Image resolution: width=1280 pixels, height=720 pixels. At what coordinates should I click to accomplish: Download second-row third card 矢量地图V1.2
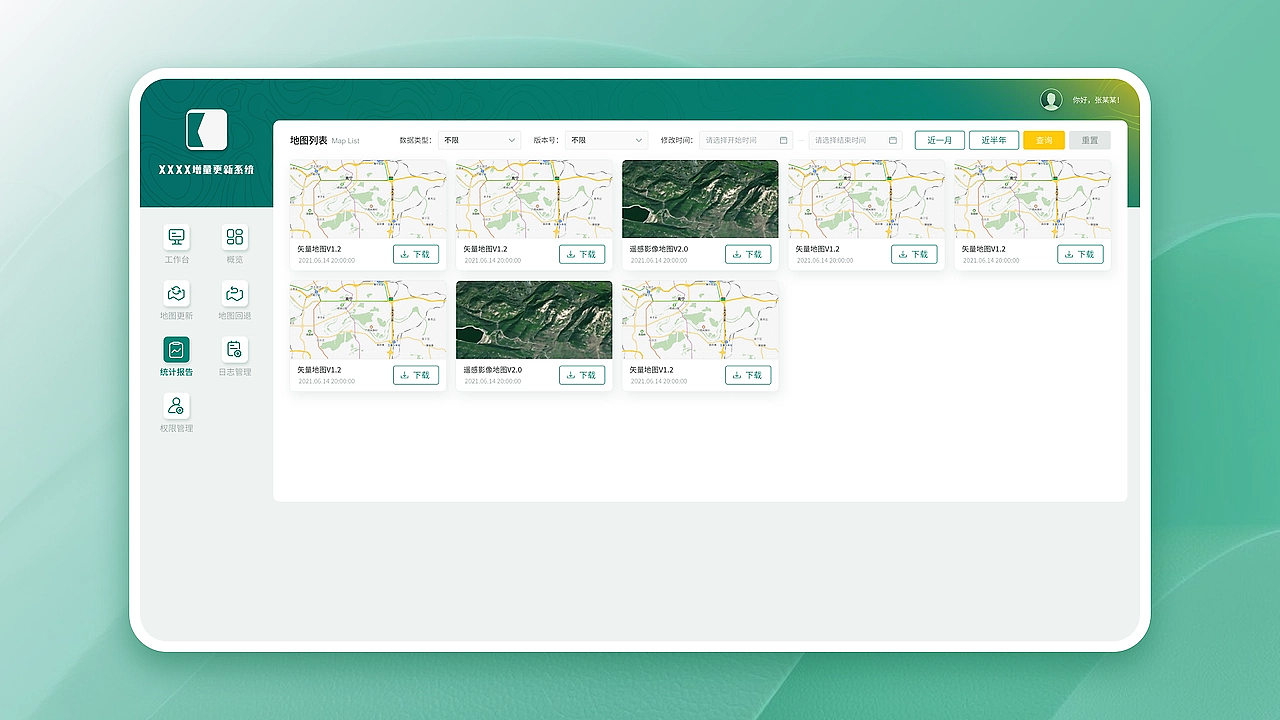(748, 375)
